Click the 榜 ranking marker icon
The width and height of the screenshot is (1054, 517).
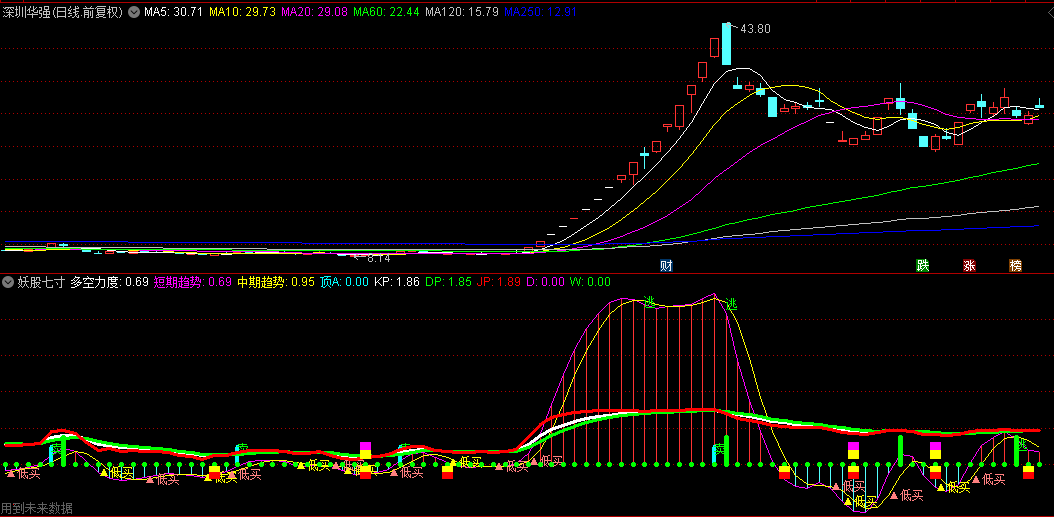coord(1016,265)
